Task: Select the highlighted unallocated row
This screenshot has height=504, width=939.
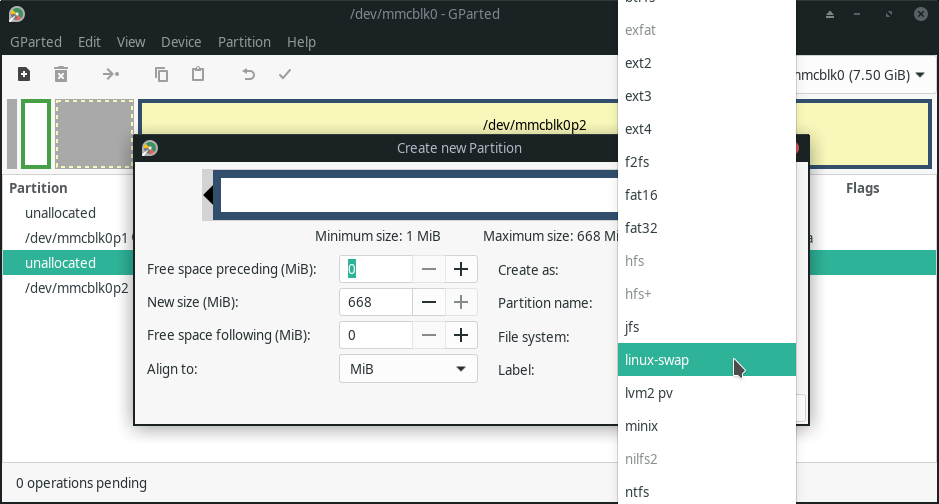Action: 68,263
